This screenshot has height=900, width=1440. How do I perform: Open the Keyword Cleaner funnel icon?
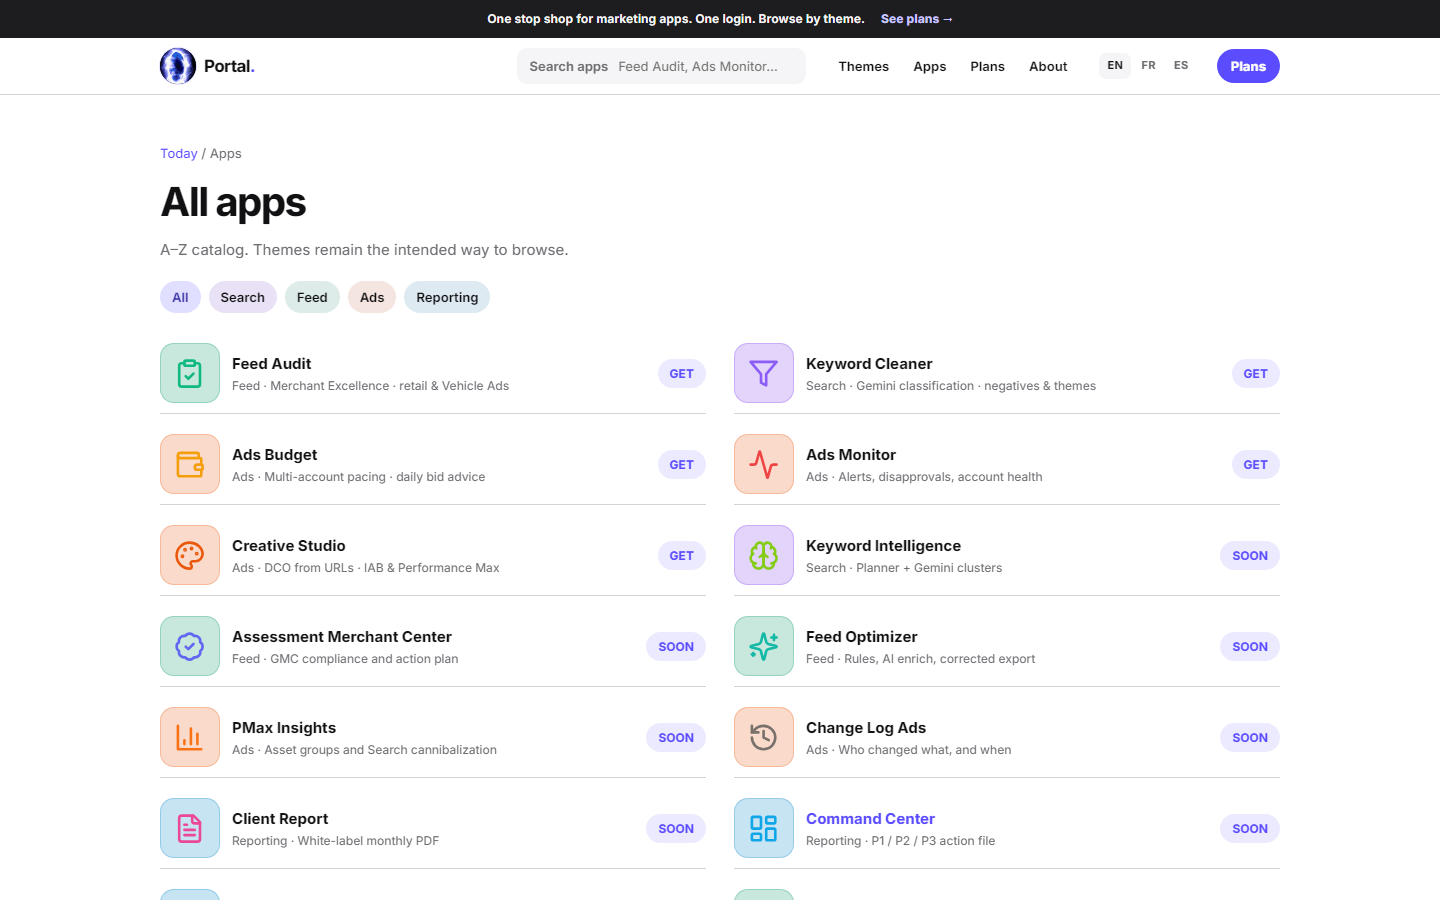coord(764,373)
